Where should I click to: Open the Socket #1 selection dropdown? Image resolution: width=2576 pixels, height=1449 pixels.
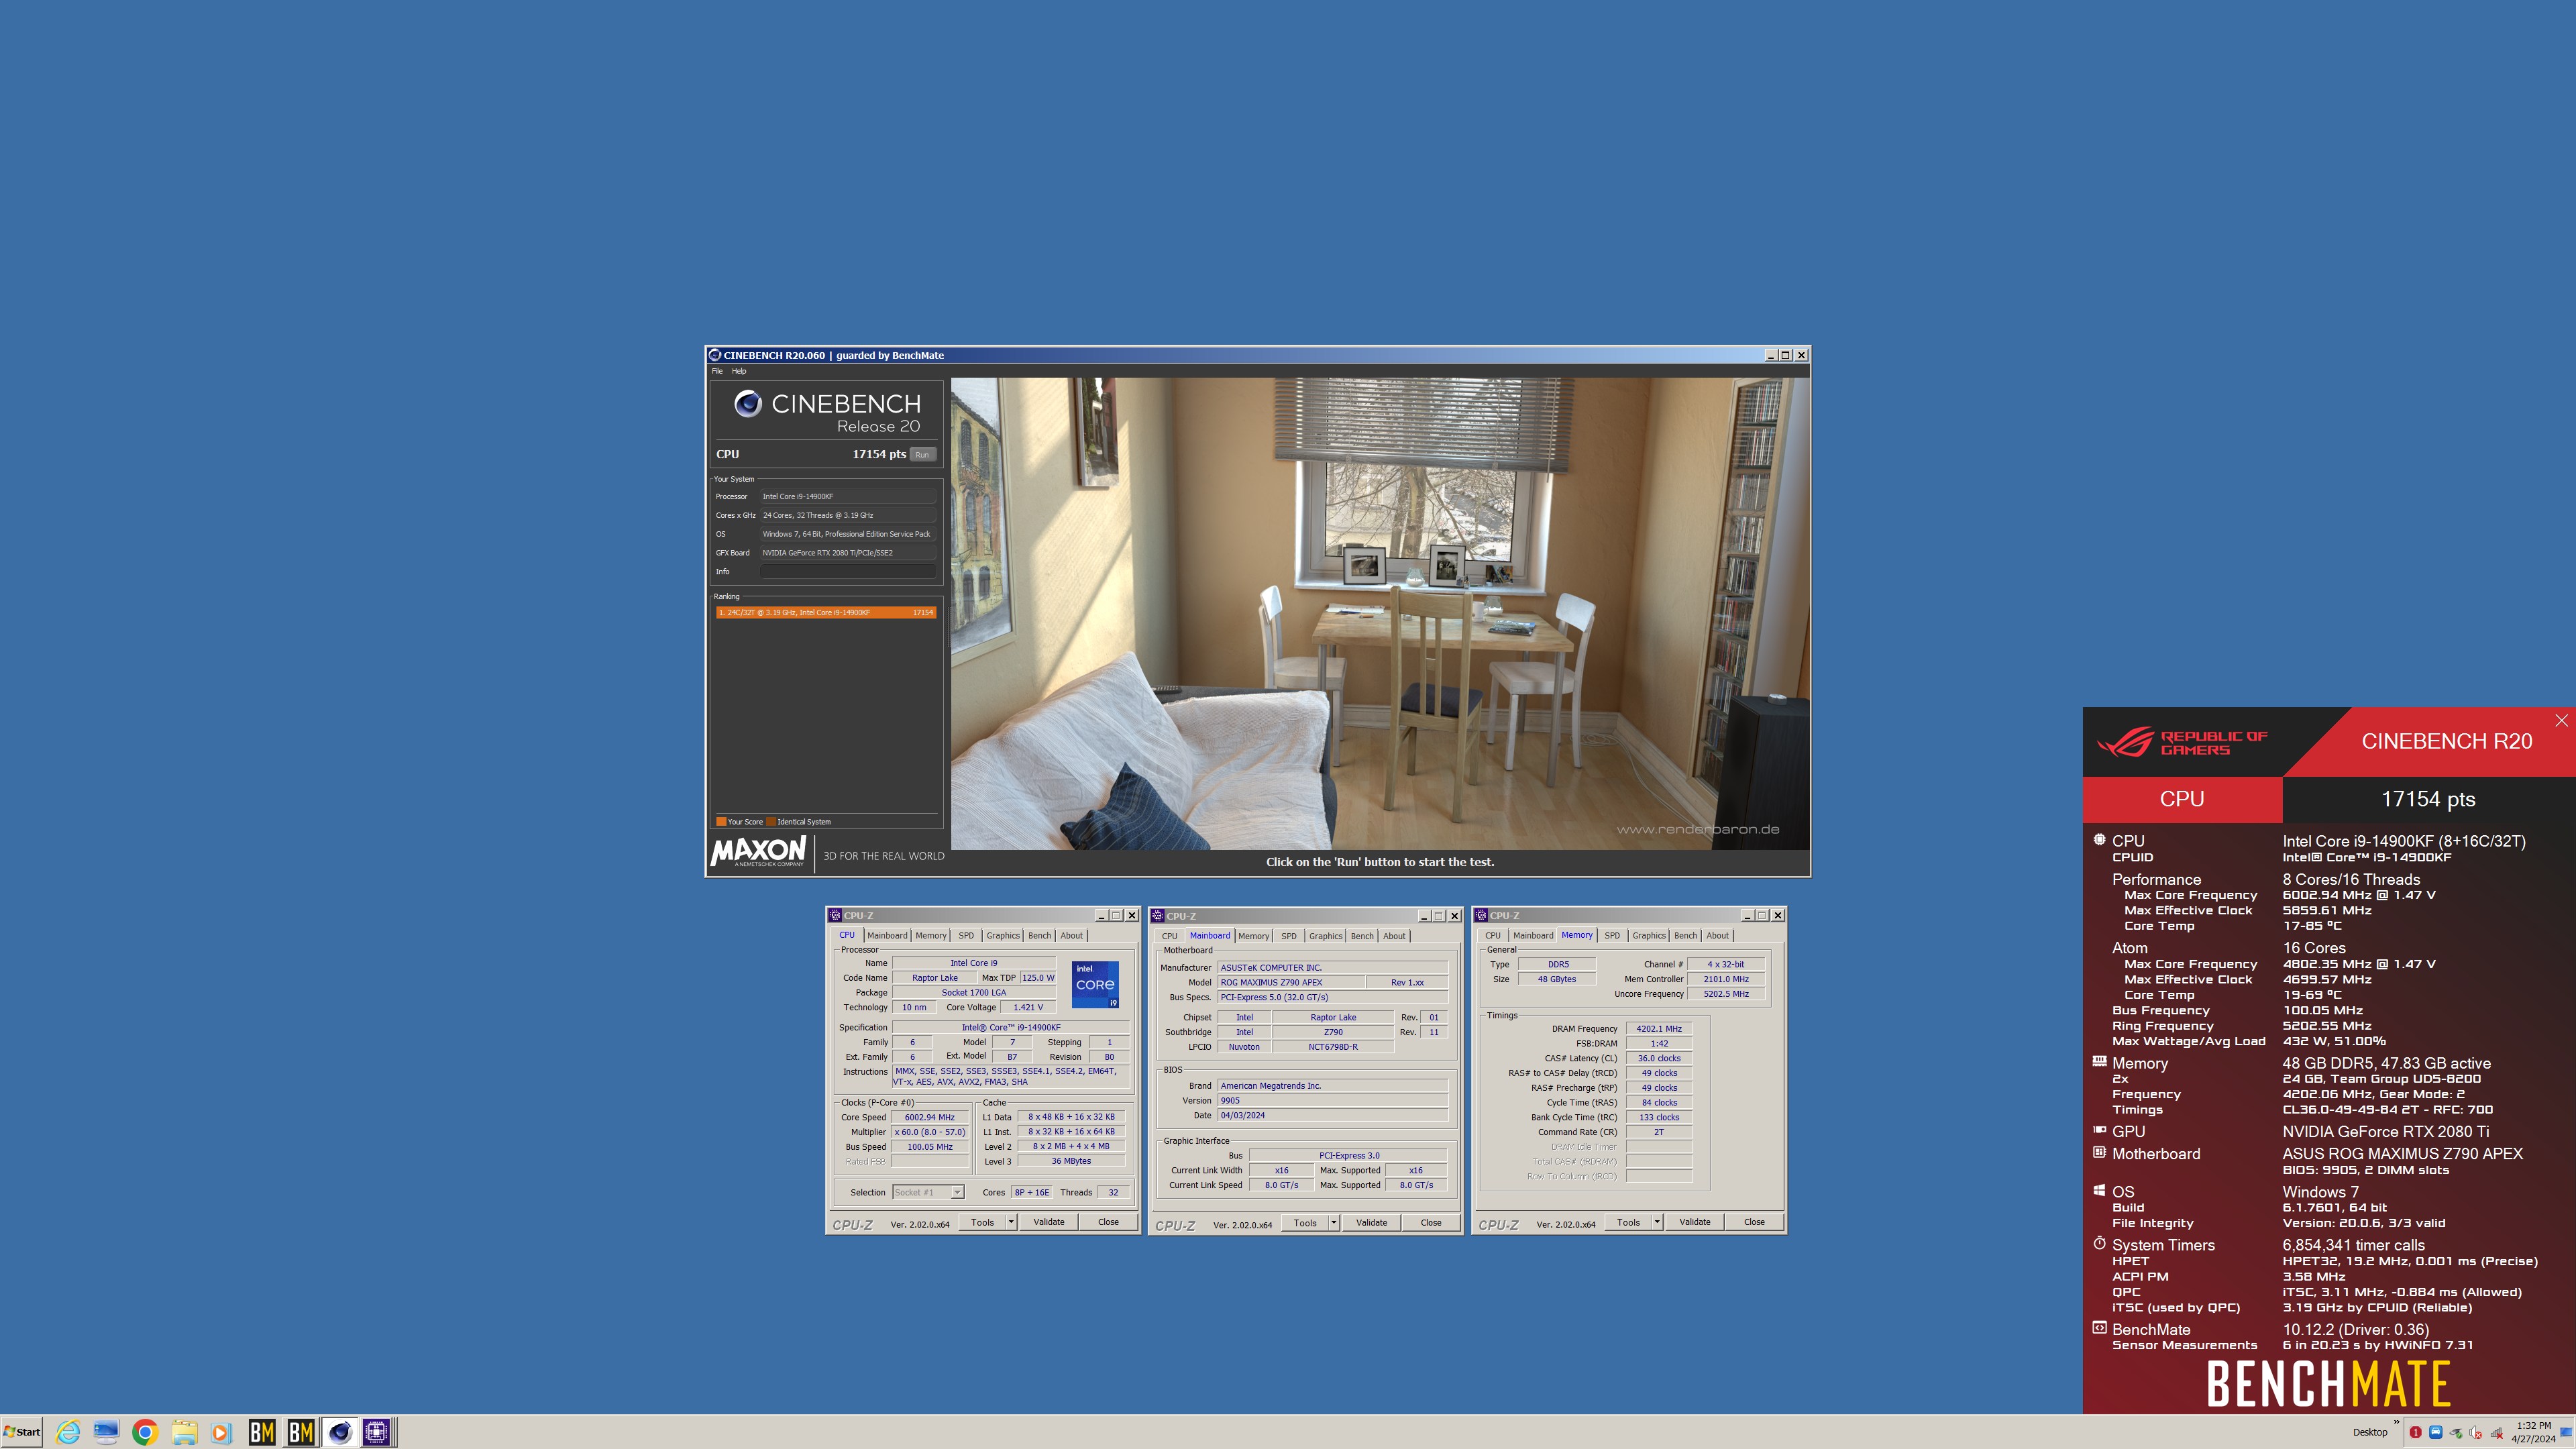click(x=957, y=1192)
